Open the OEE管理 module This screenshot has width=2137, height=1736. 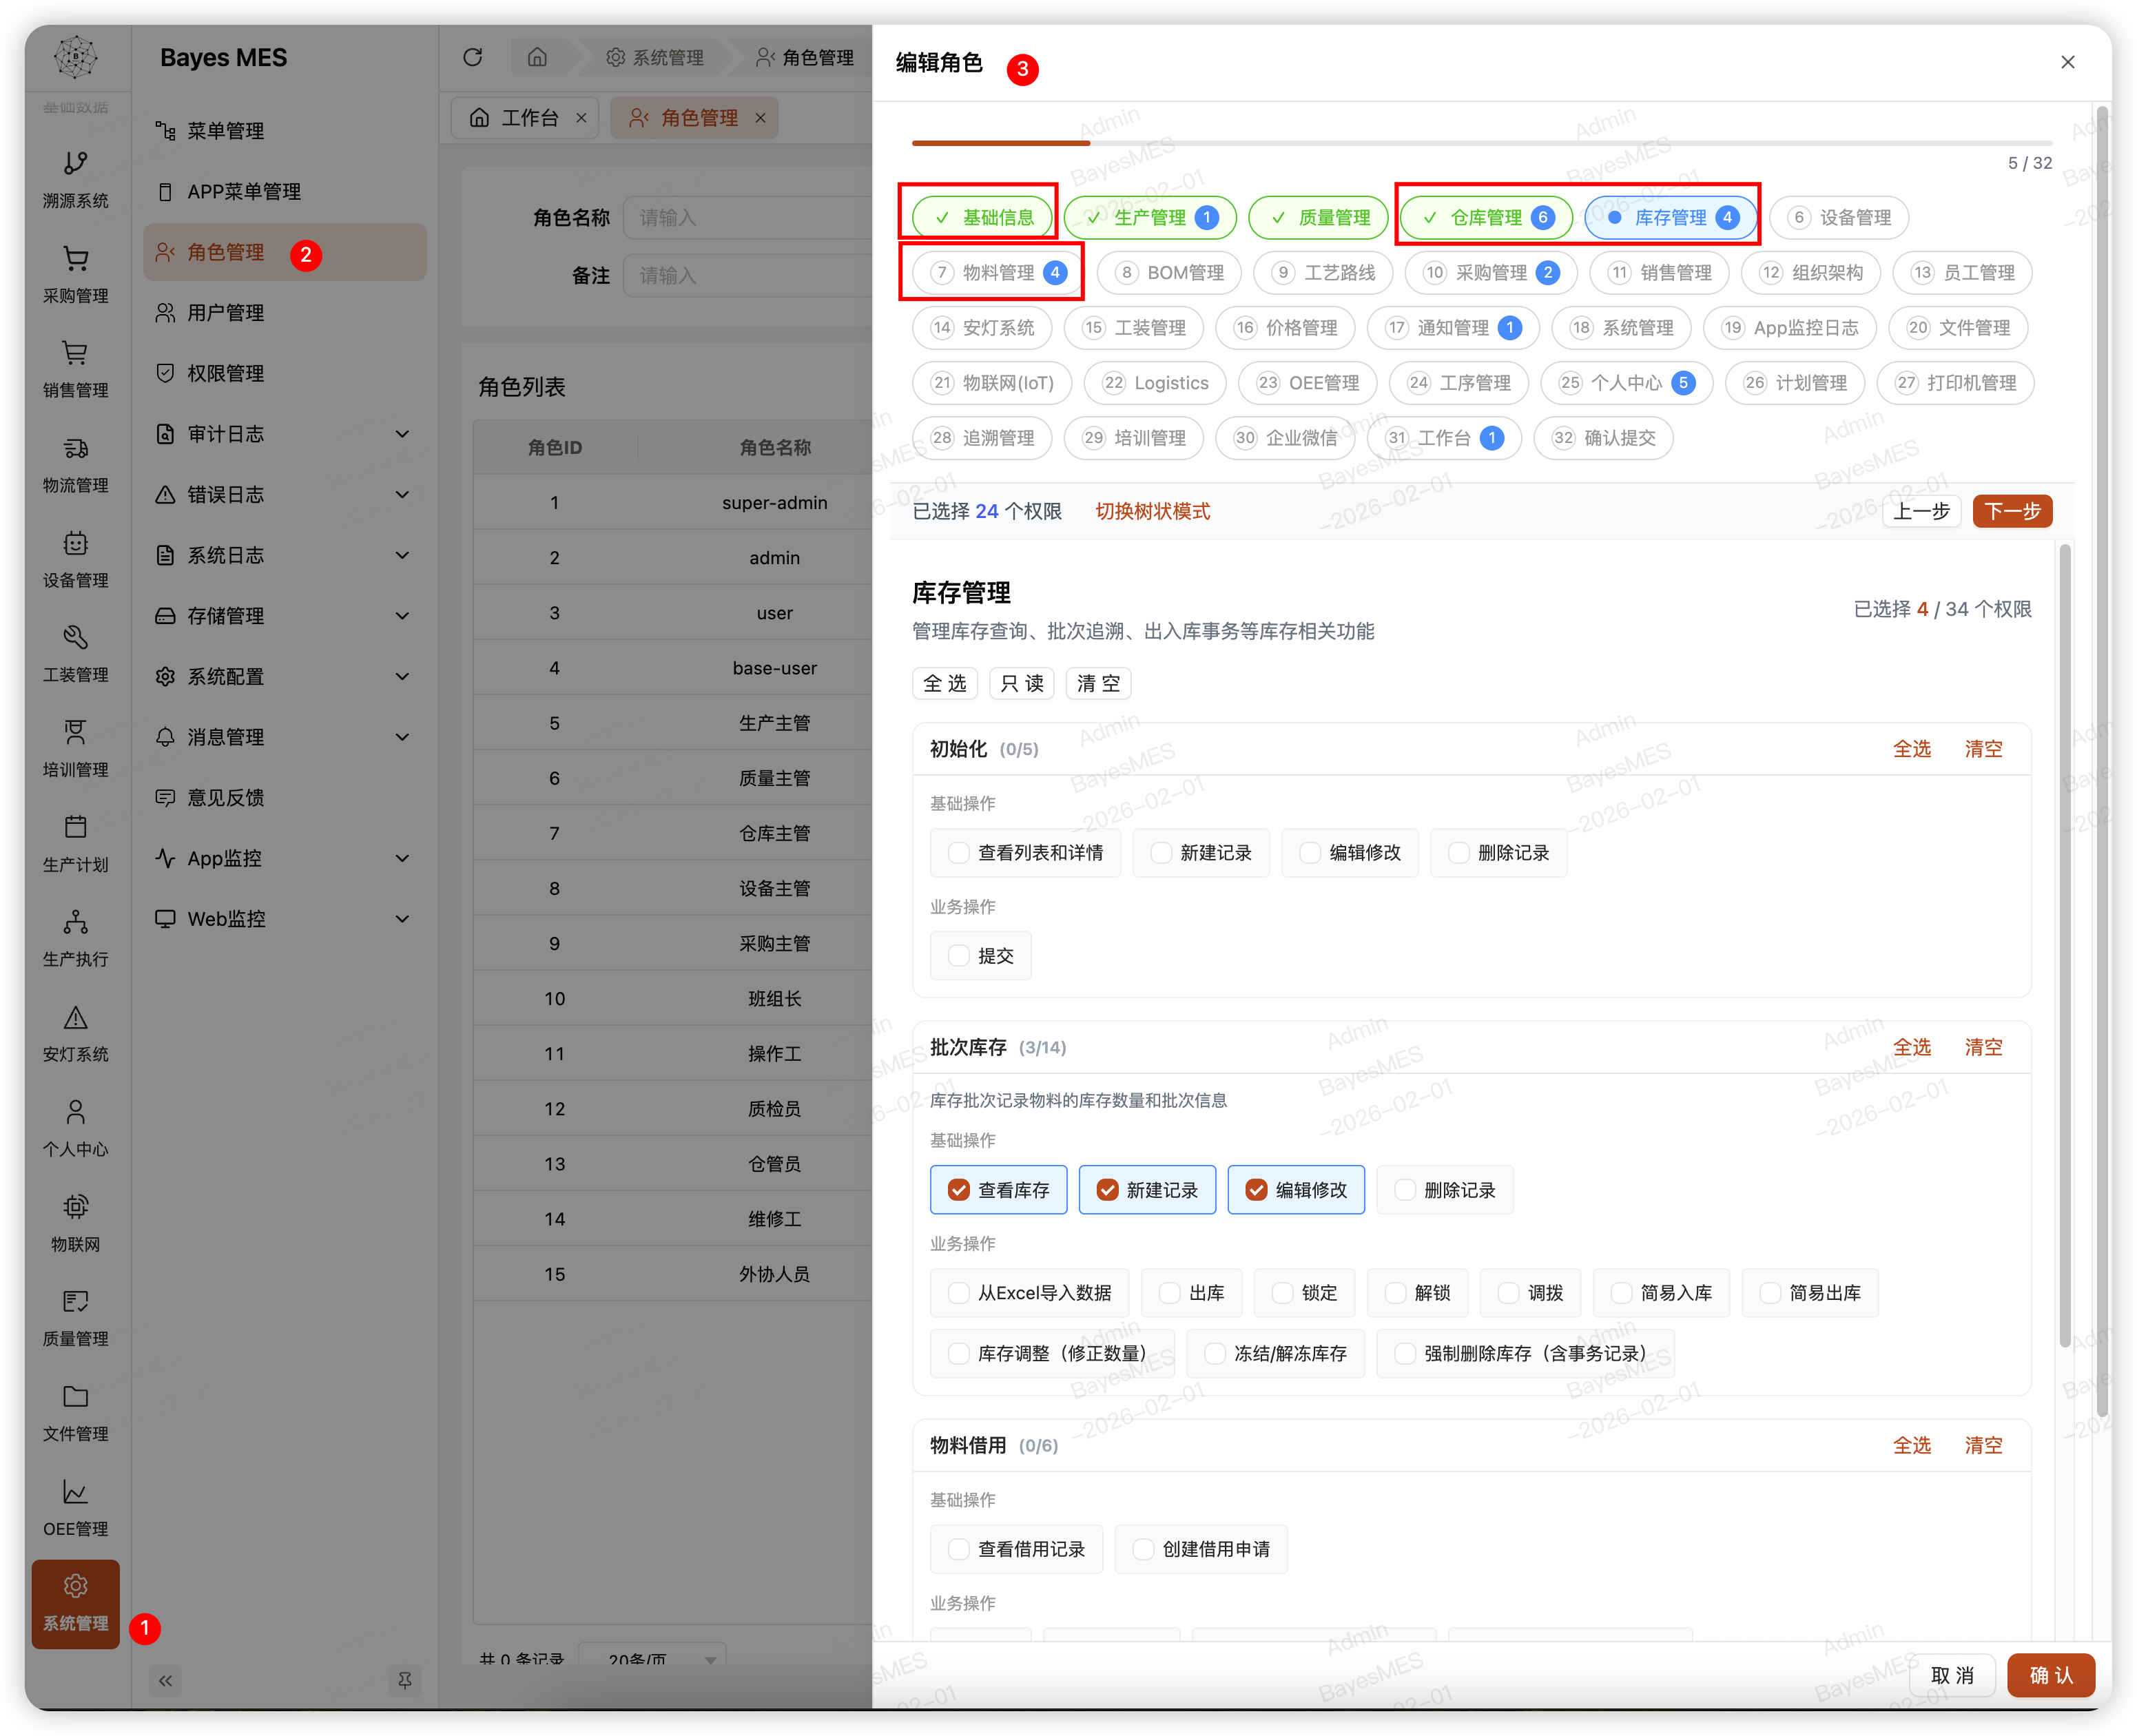(x=75, y=1507)
